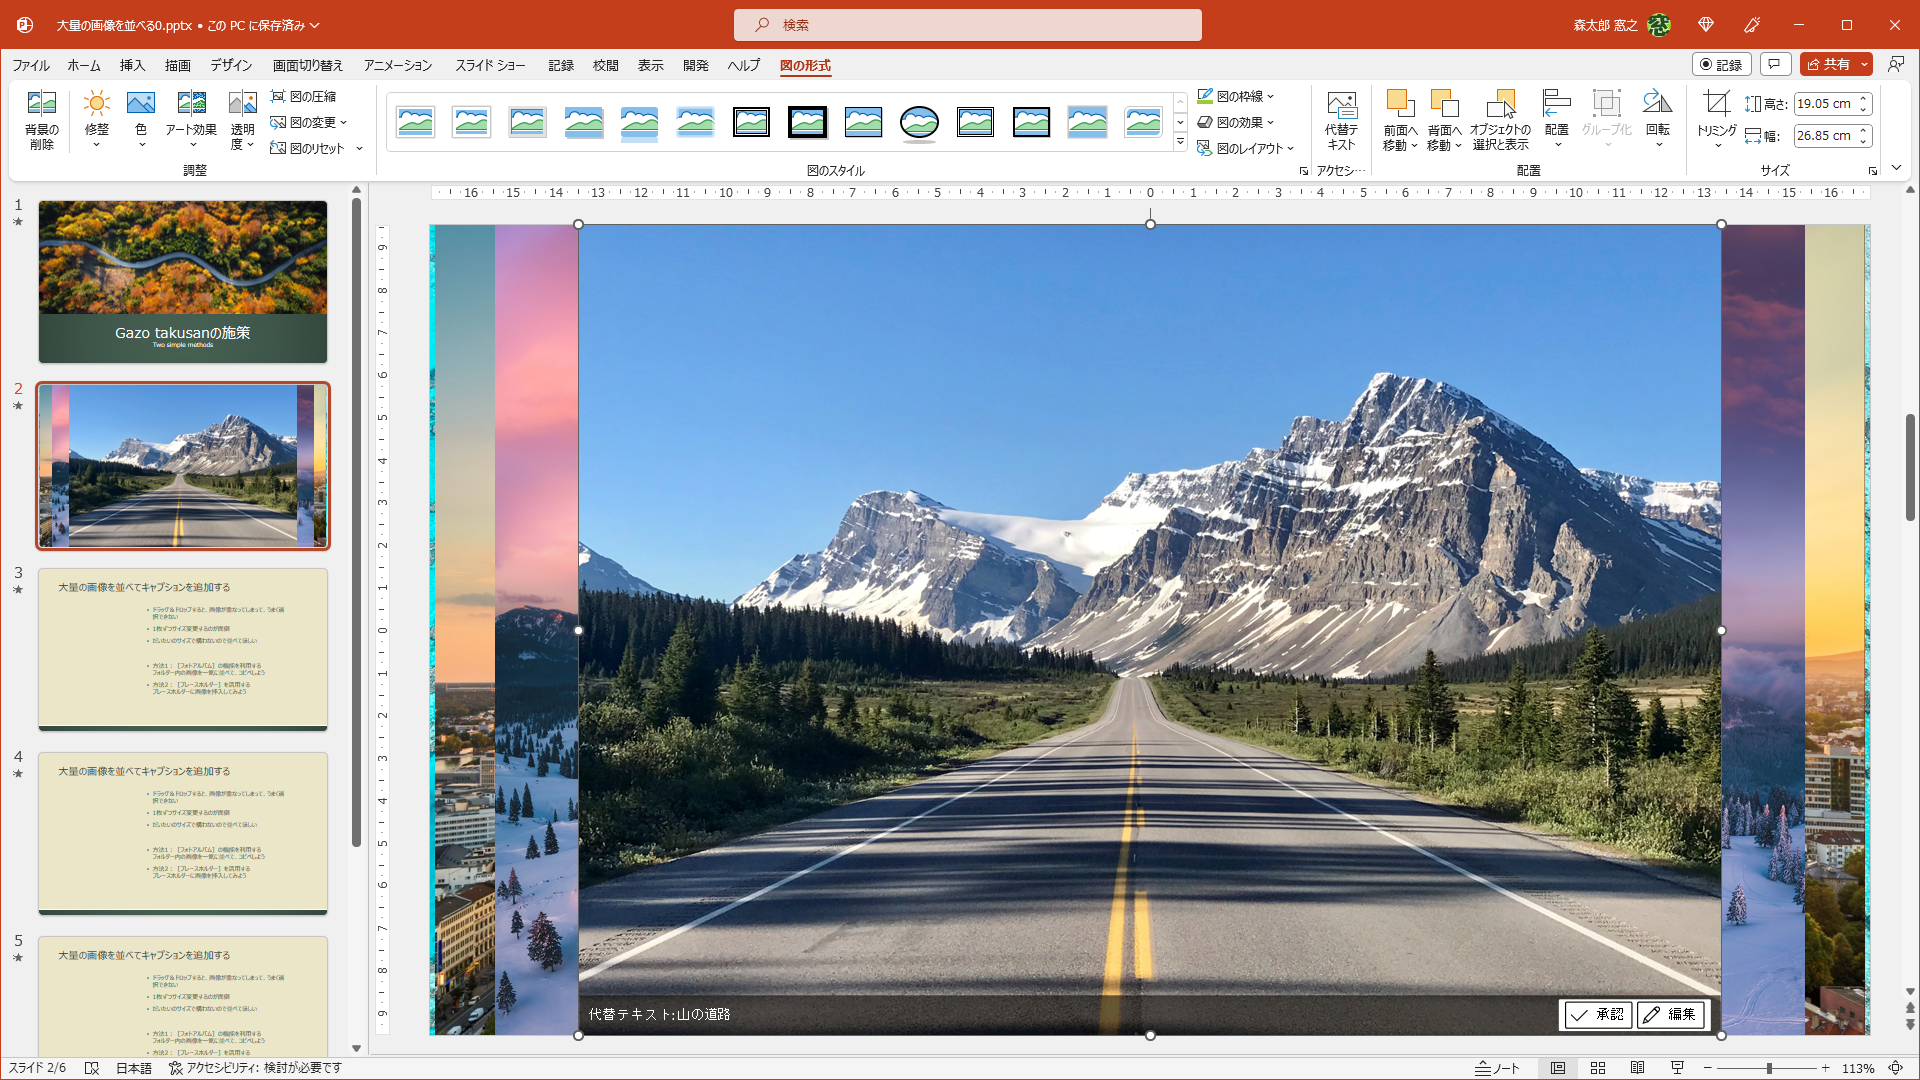
Task: Switch to Slide Sorter view
Action: coord(1598,1068)
